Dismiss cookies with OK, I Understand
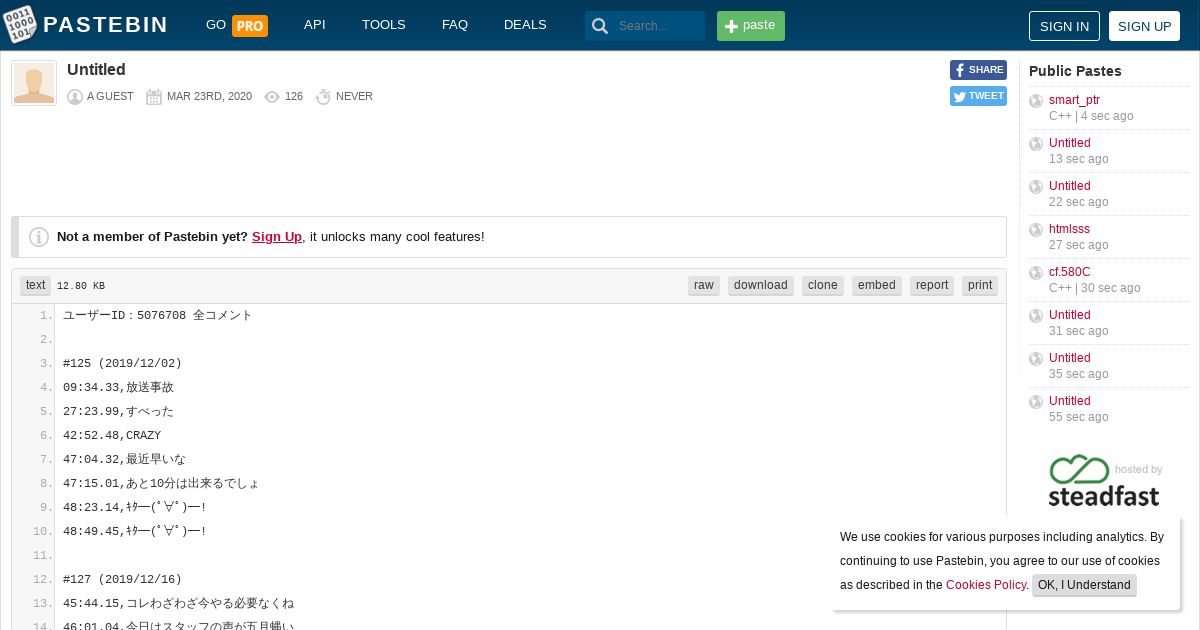1200x630 pixels. click(x=1084, y=585)
